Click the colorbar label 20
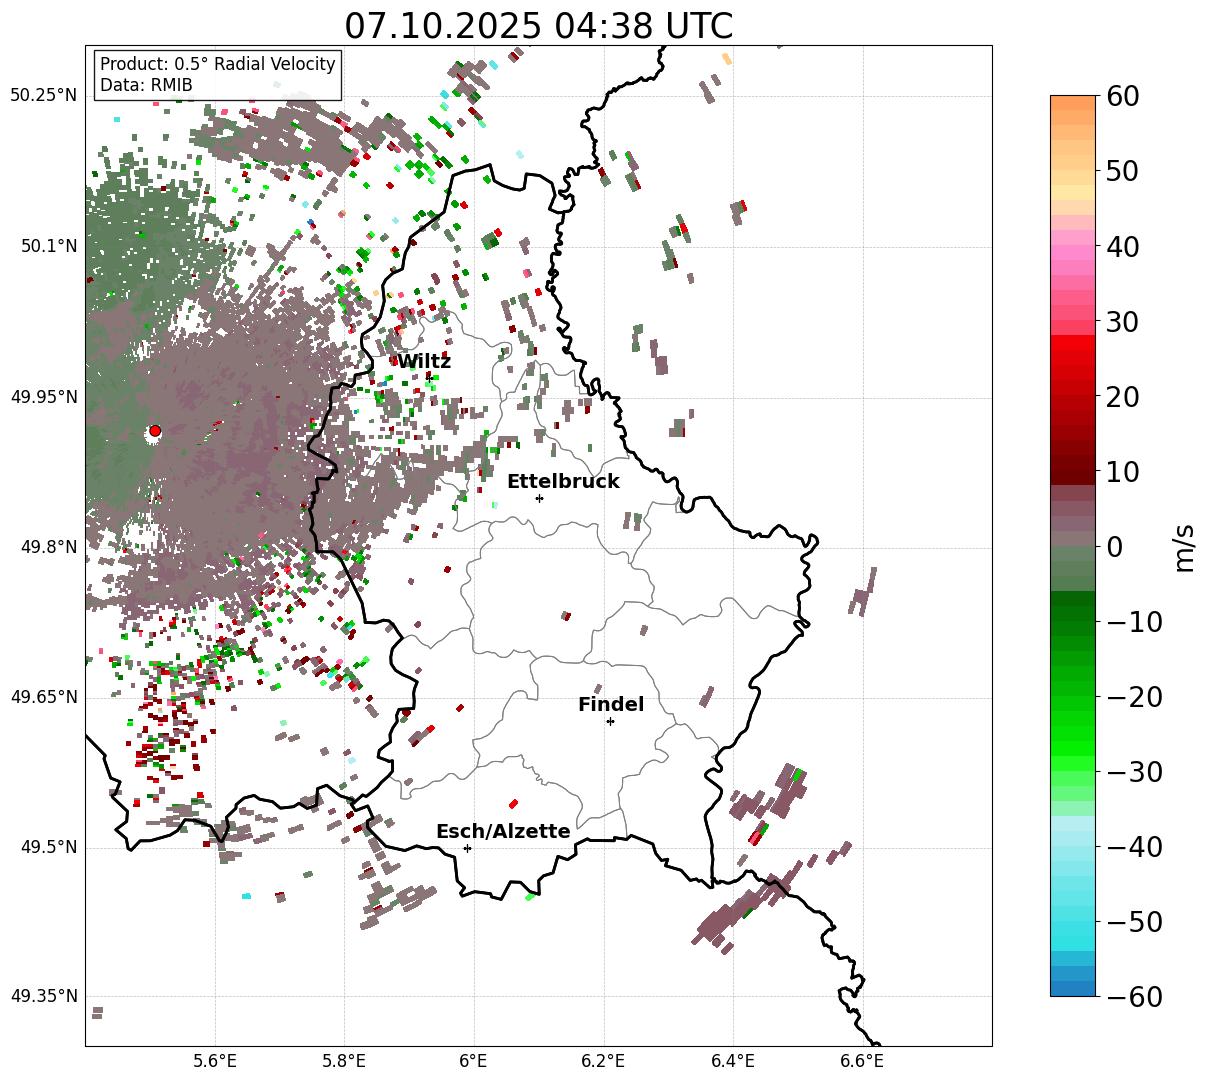Image resolution: width=1207 pixels, height=1081 pixels. click(x=1122, y=397)
